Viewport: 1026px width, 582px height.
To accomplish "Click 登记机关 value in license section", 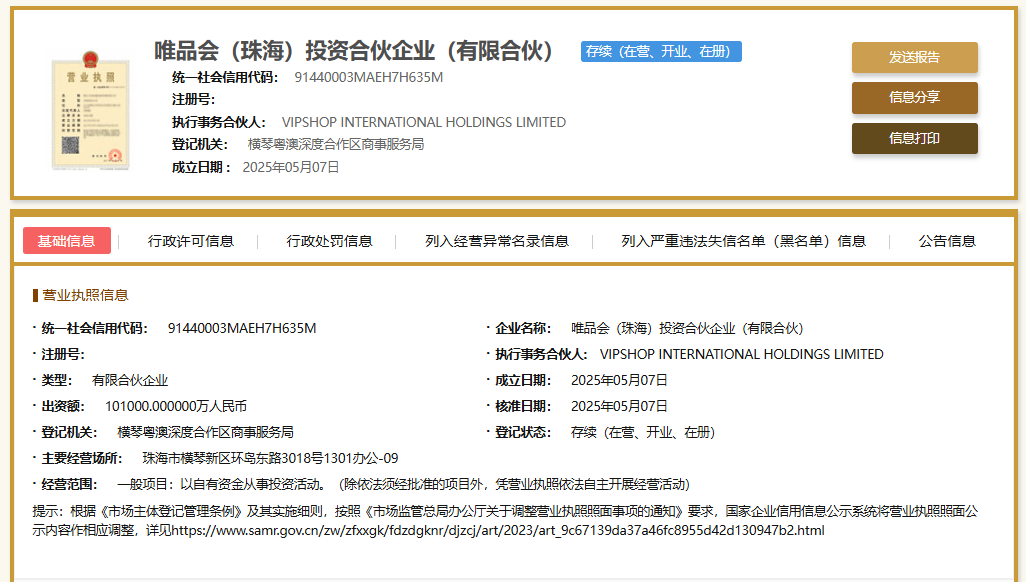I will click(x=205, y=432).
